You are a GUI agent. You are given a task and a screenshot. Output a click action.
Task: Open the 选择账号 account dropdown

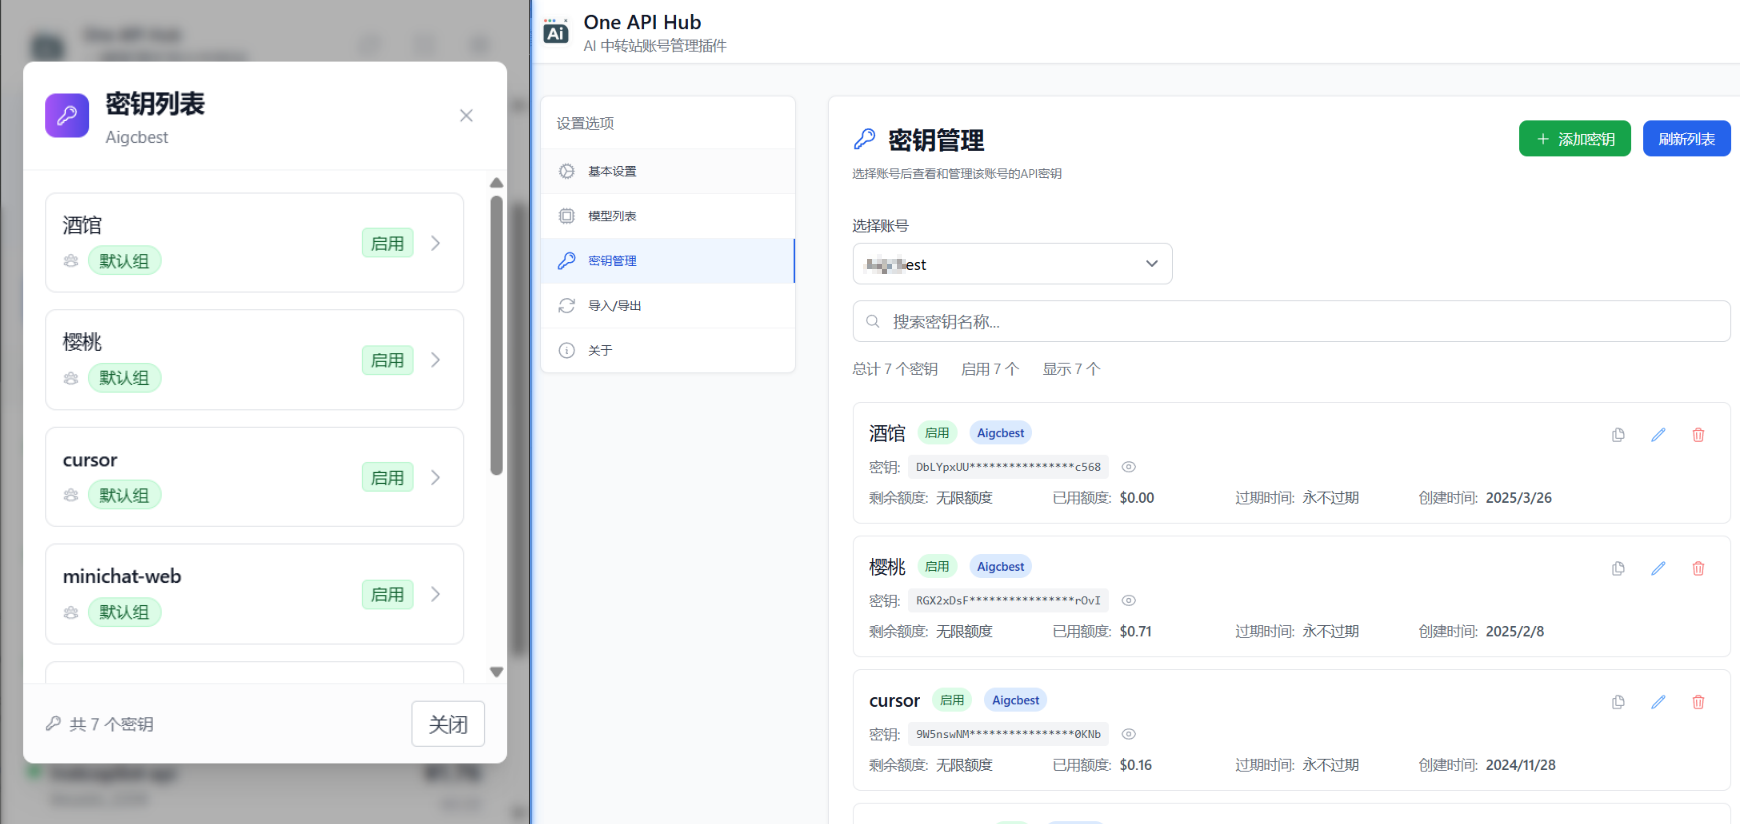click(1012, 264)
